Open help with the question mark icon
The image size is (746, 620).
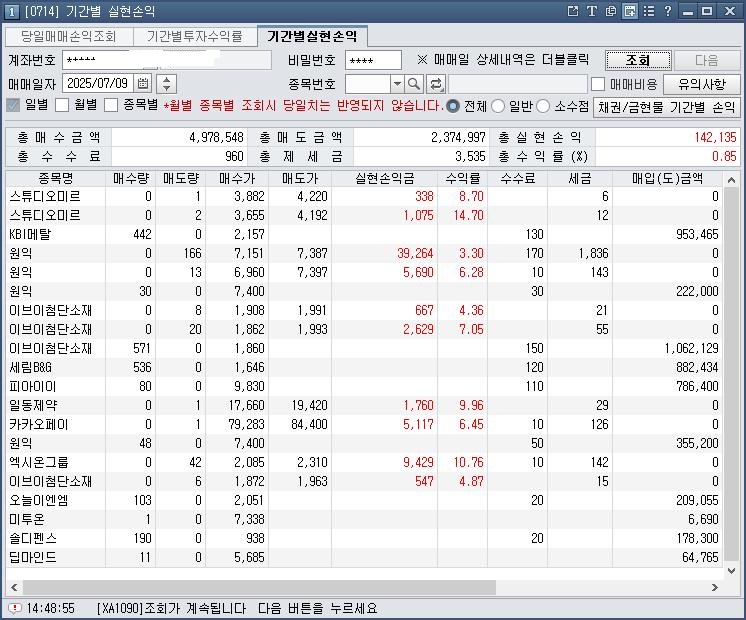tap(667, 11)
